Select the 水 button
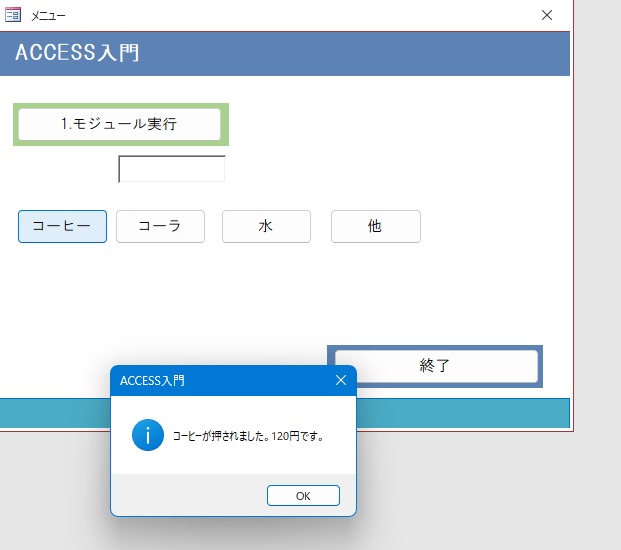 (x=266, y=226)
